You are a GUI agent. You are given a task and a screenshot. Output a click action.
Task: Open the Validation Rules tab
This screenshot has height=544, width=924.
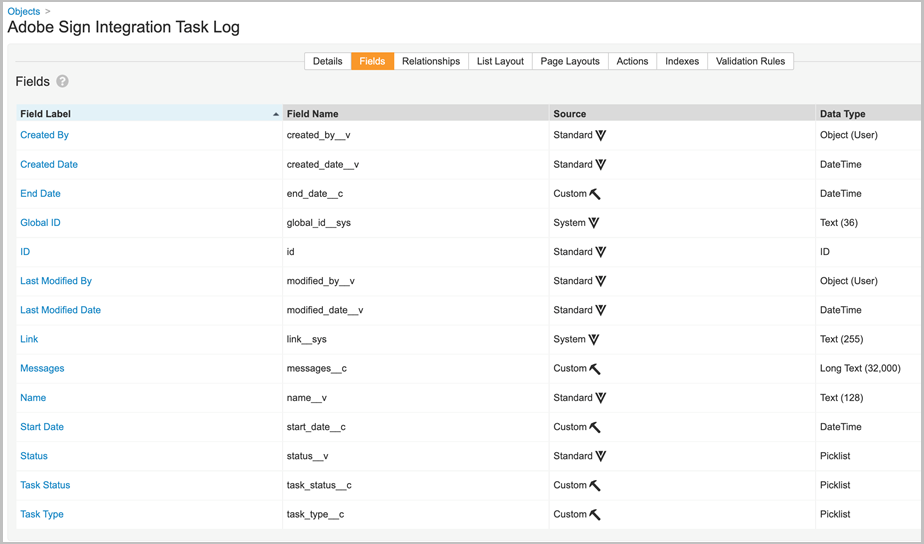[750, 61]
